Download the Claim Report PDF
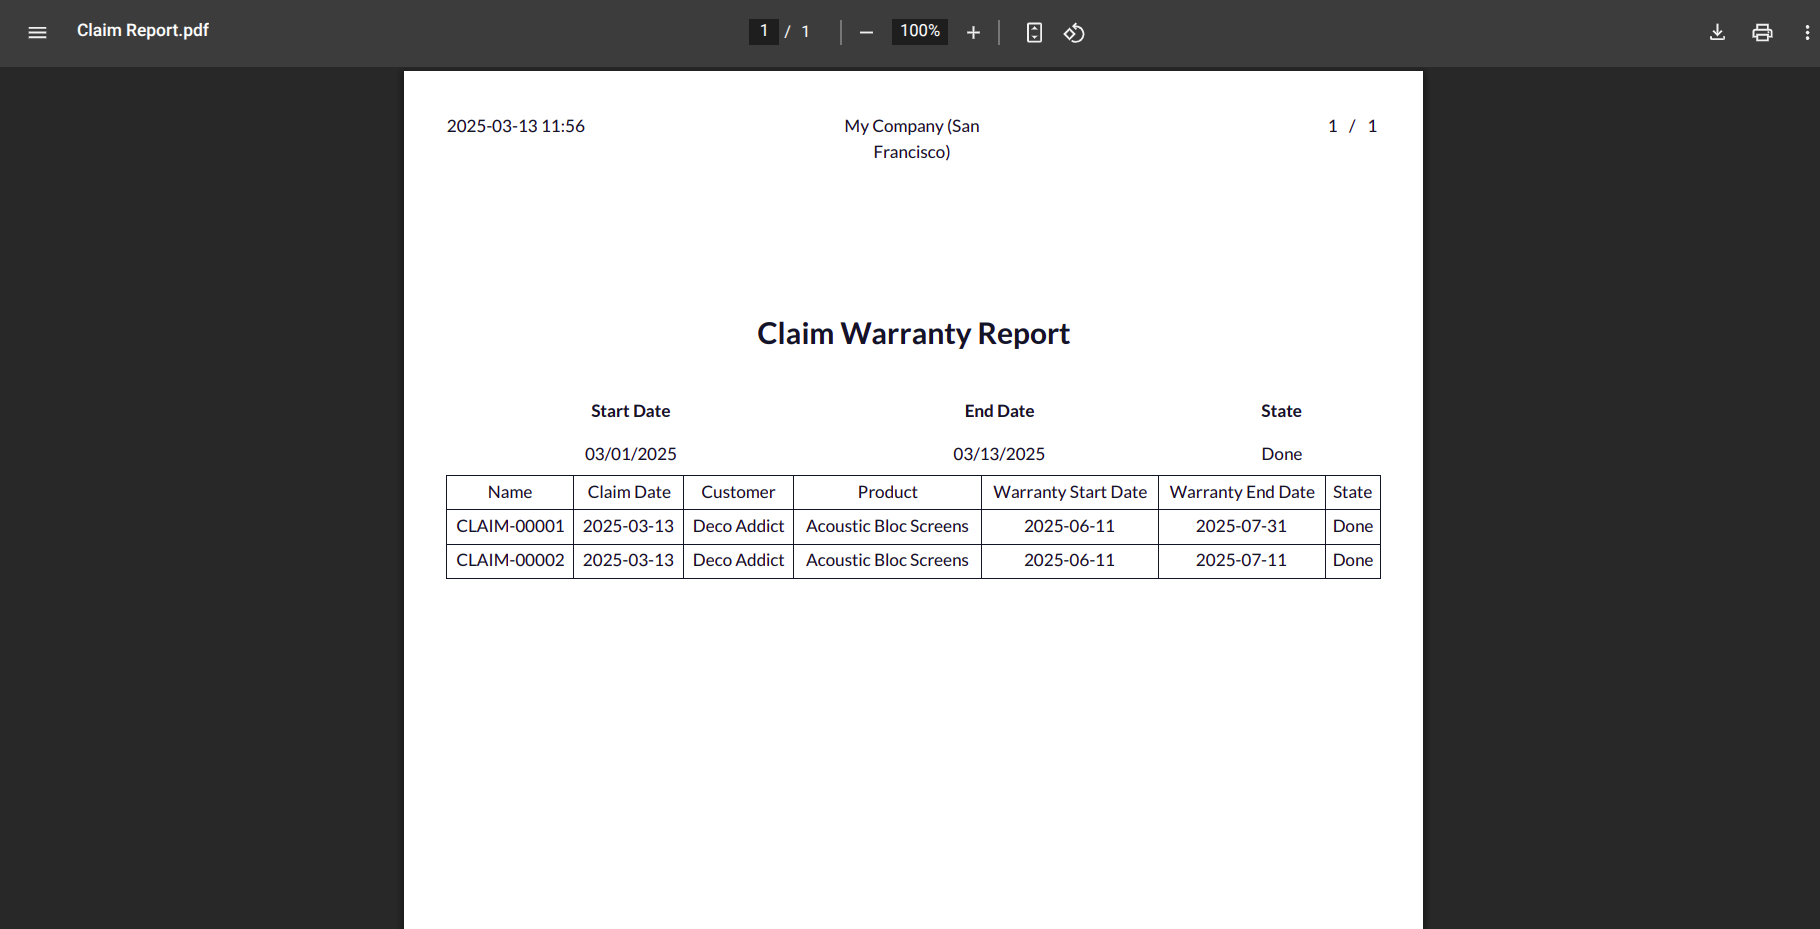The image size is (1820, 929). point(1717,32)
